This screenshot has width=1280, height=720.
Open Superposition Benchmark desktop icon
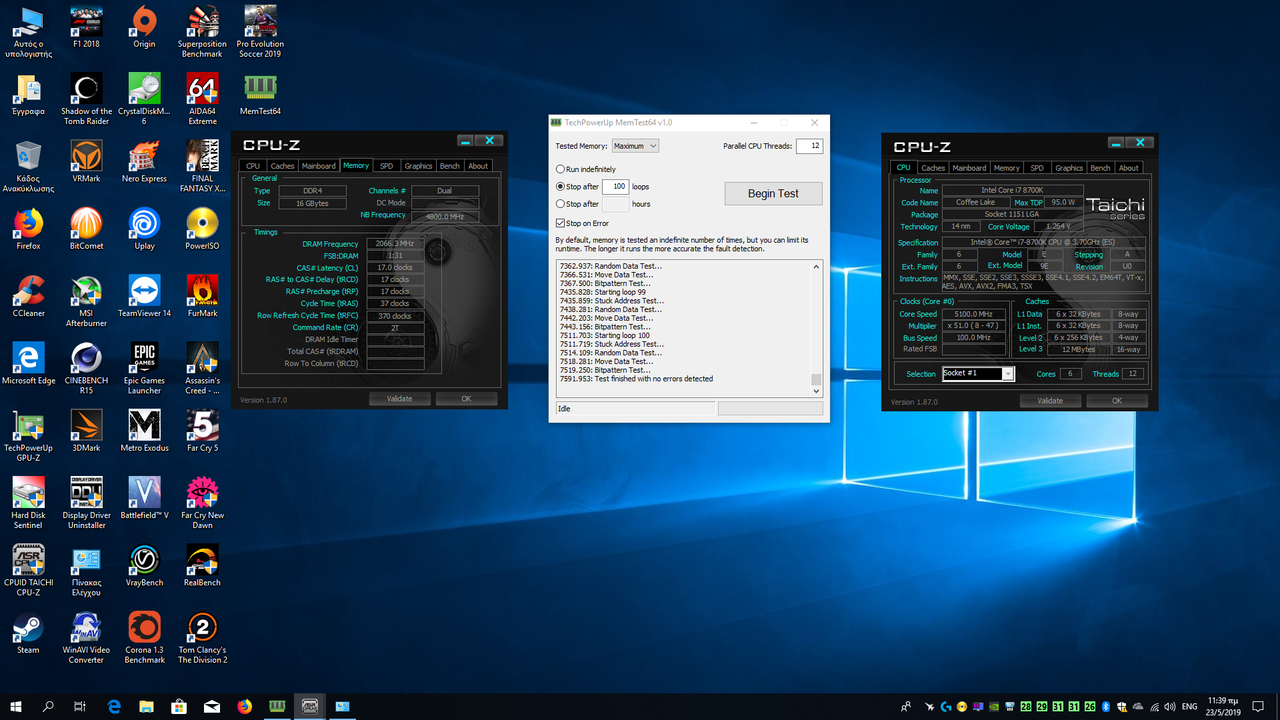(202, 31)
